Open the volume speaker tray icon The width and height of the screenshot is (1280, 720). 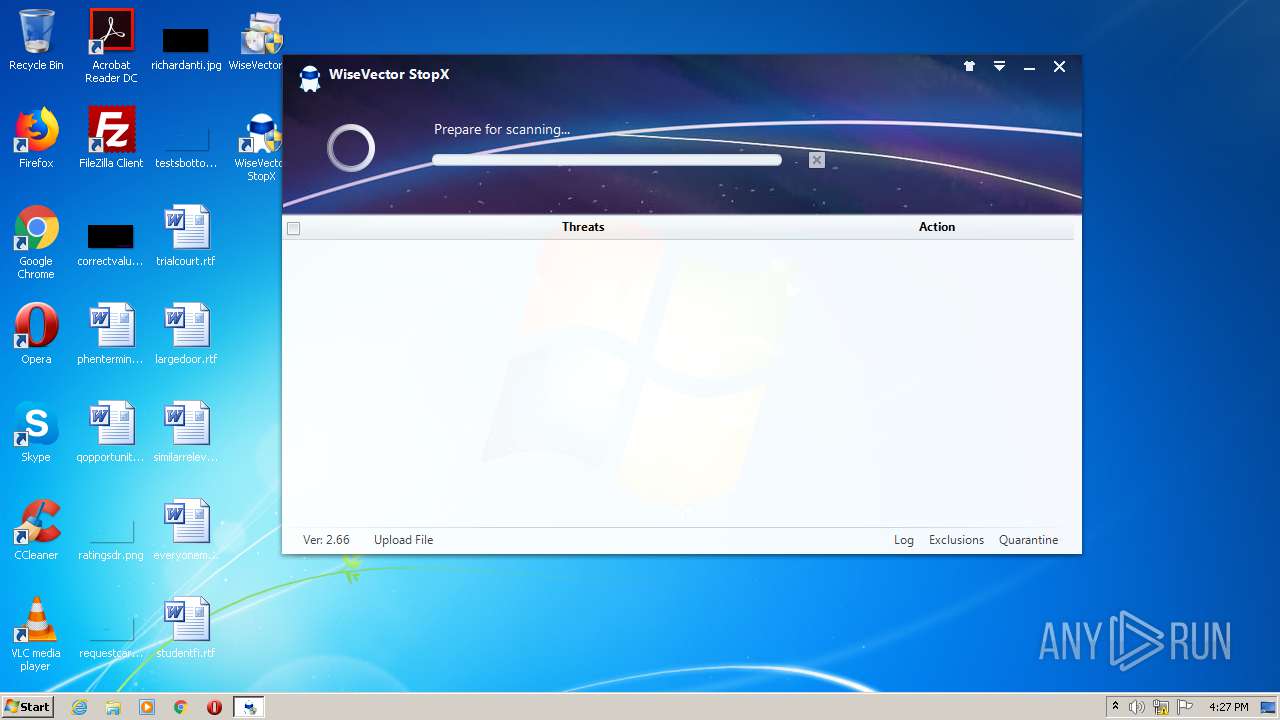(1136, 707)
